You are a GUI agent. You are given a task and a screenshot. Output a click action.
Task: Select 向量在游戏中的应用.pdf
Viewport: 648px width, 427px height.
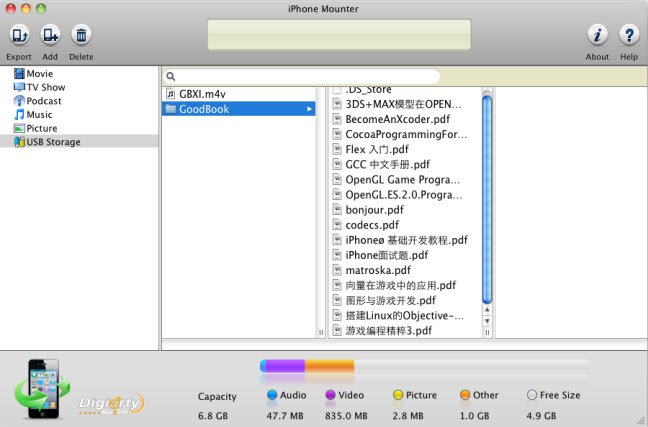click(405, 285)
